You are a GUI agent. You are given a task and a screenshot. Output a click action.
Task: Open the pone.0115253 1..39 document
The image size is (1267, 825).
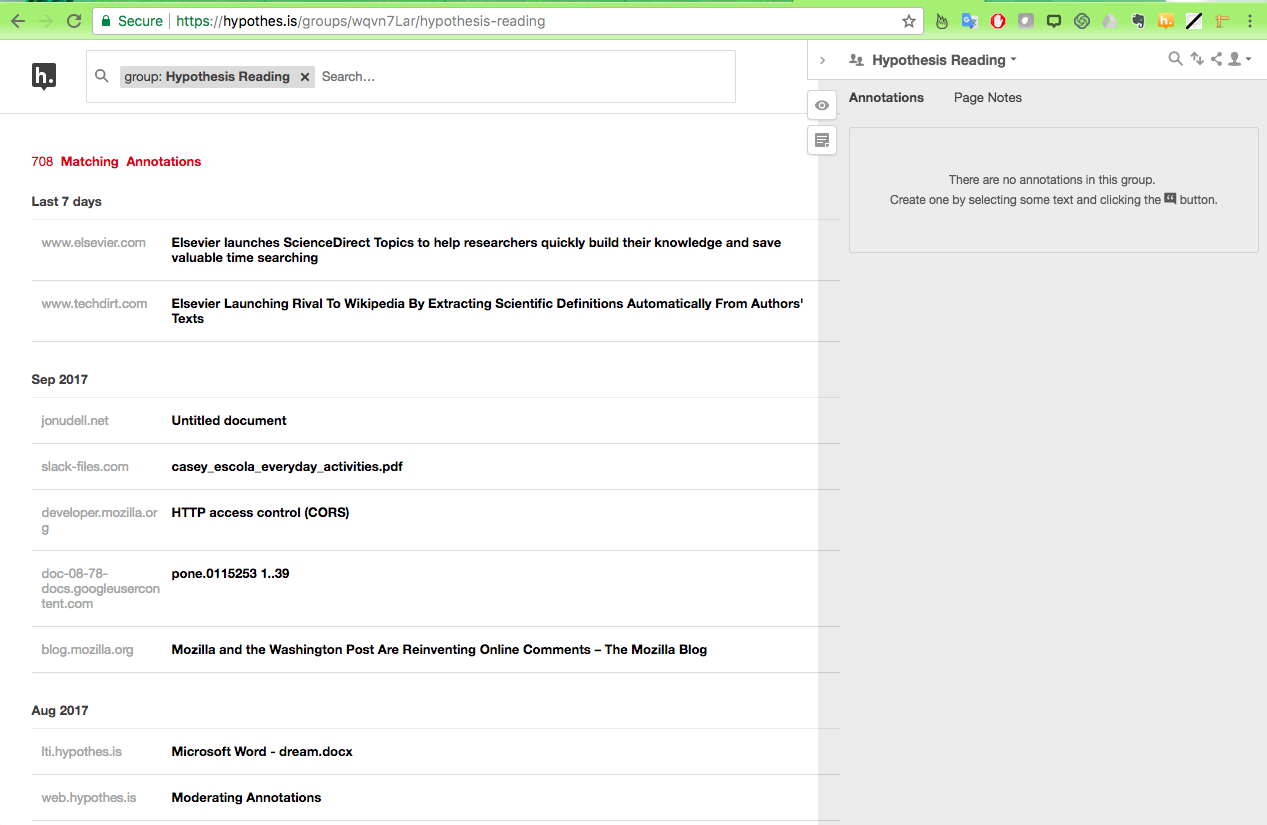coord(230,574)
